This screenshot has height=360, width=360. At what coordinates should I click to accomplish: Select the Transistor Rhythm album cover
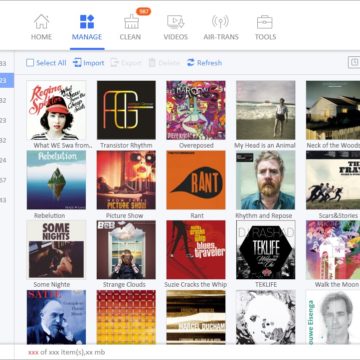pyautogui.click(x=126, y=110)
